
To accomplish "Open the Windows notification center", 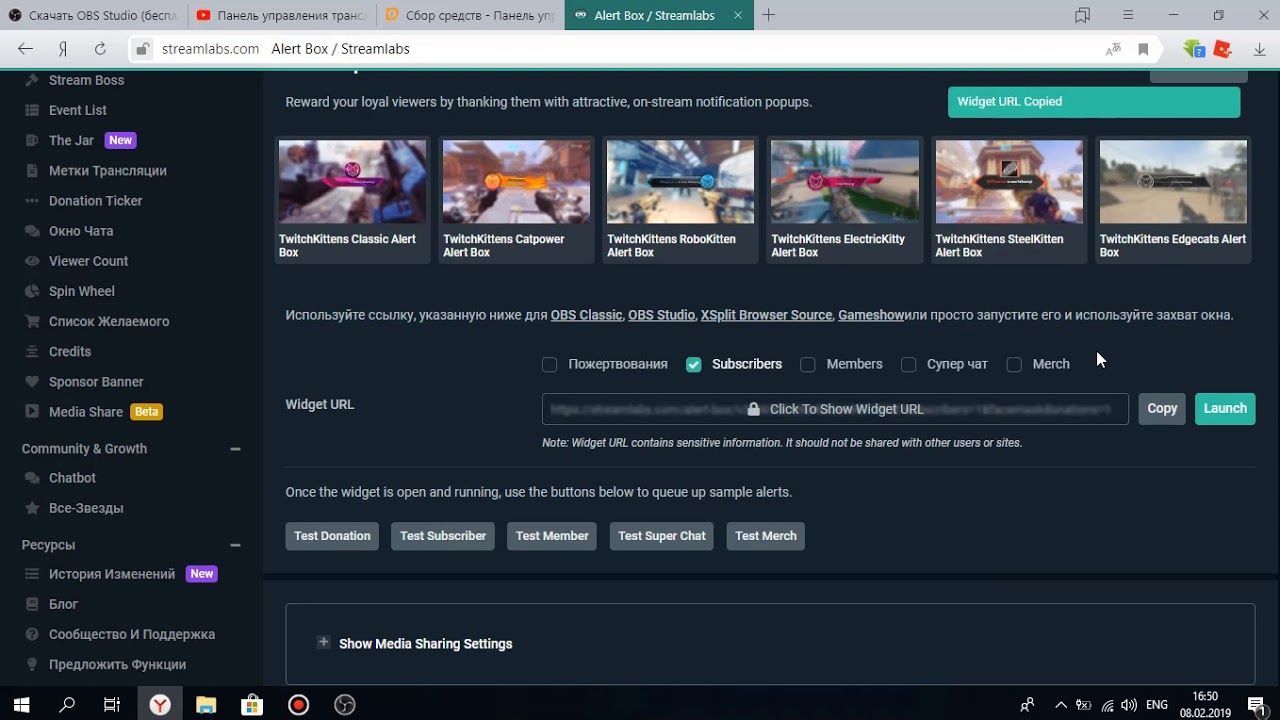I will tap(1256, 705).
